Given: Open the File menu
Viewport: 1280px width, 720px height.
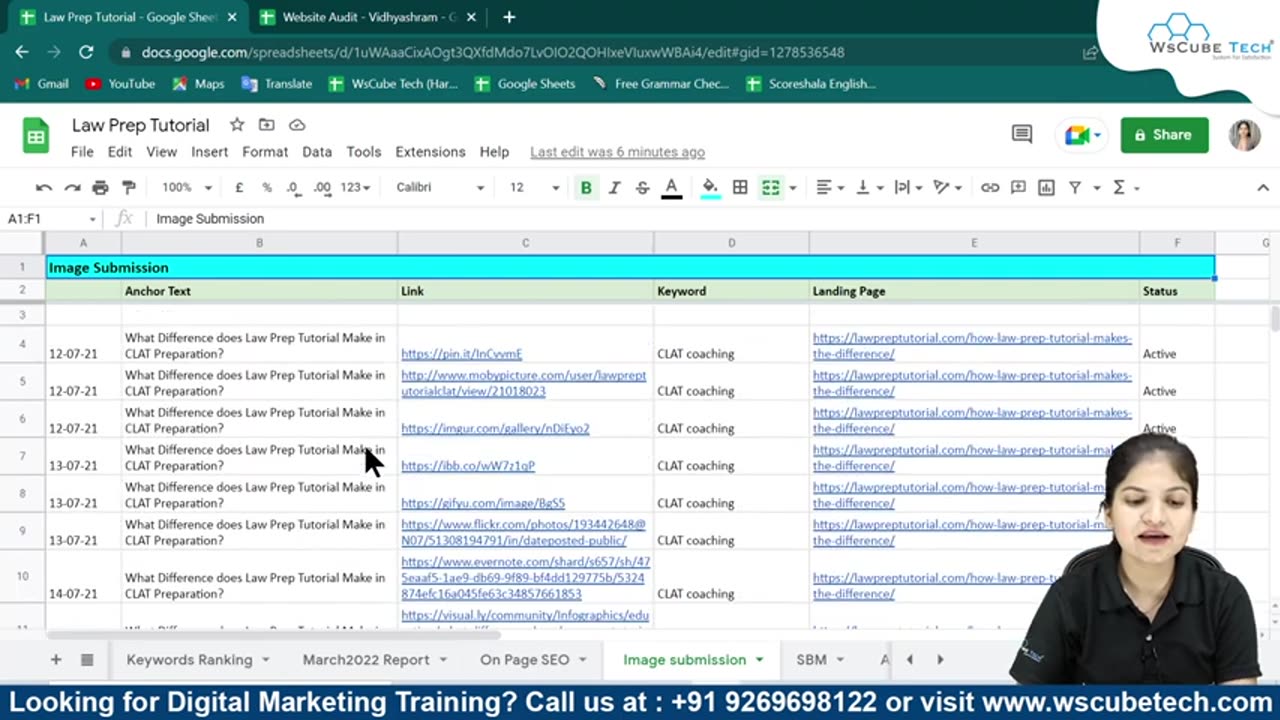Looking at the screenshot, I should click(x=82, y=152).
